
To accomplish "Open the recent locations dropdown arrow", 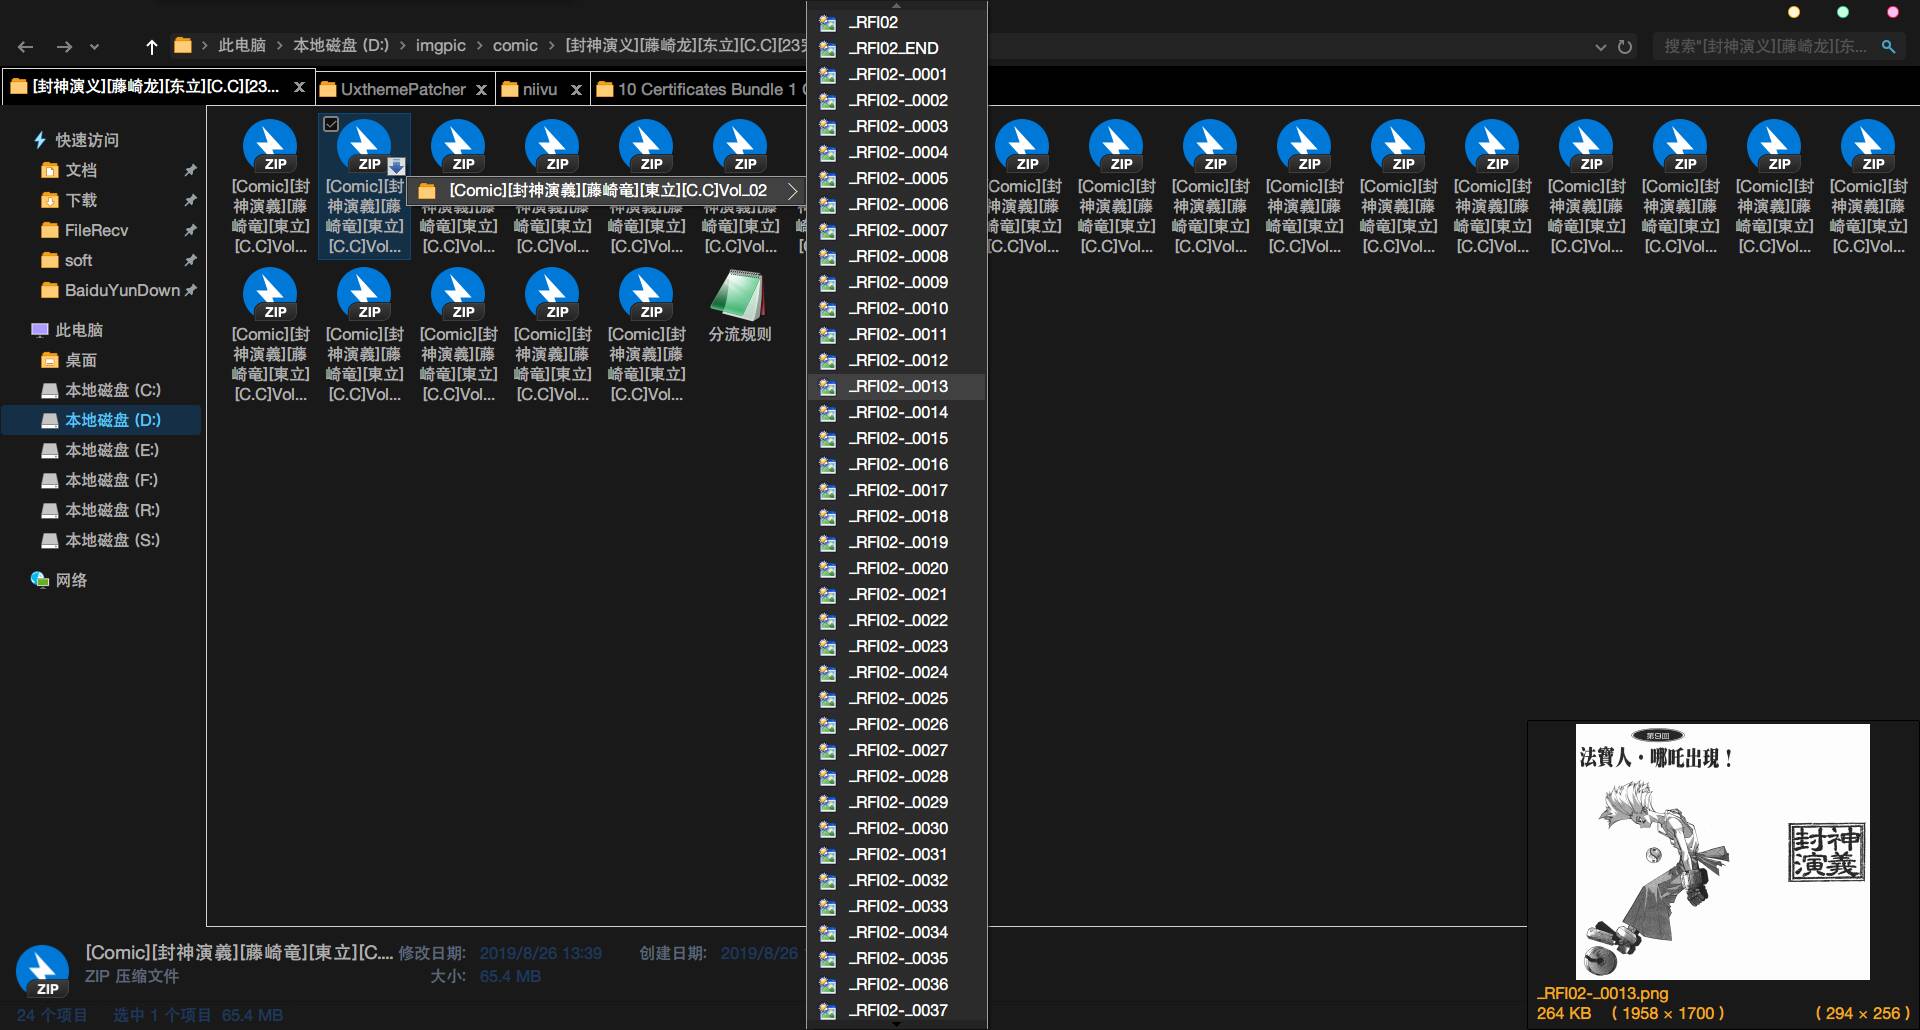I will (94, 47).
